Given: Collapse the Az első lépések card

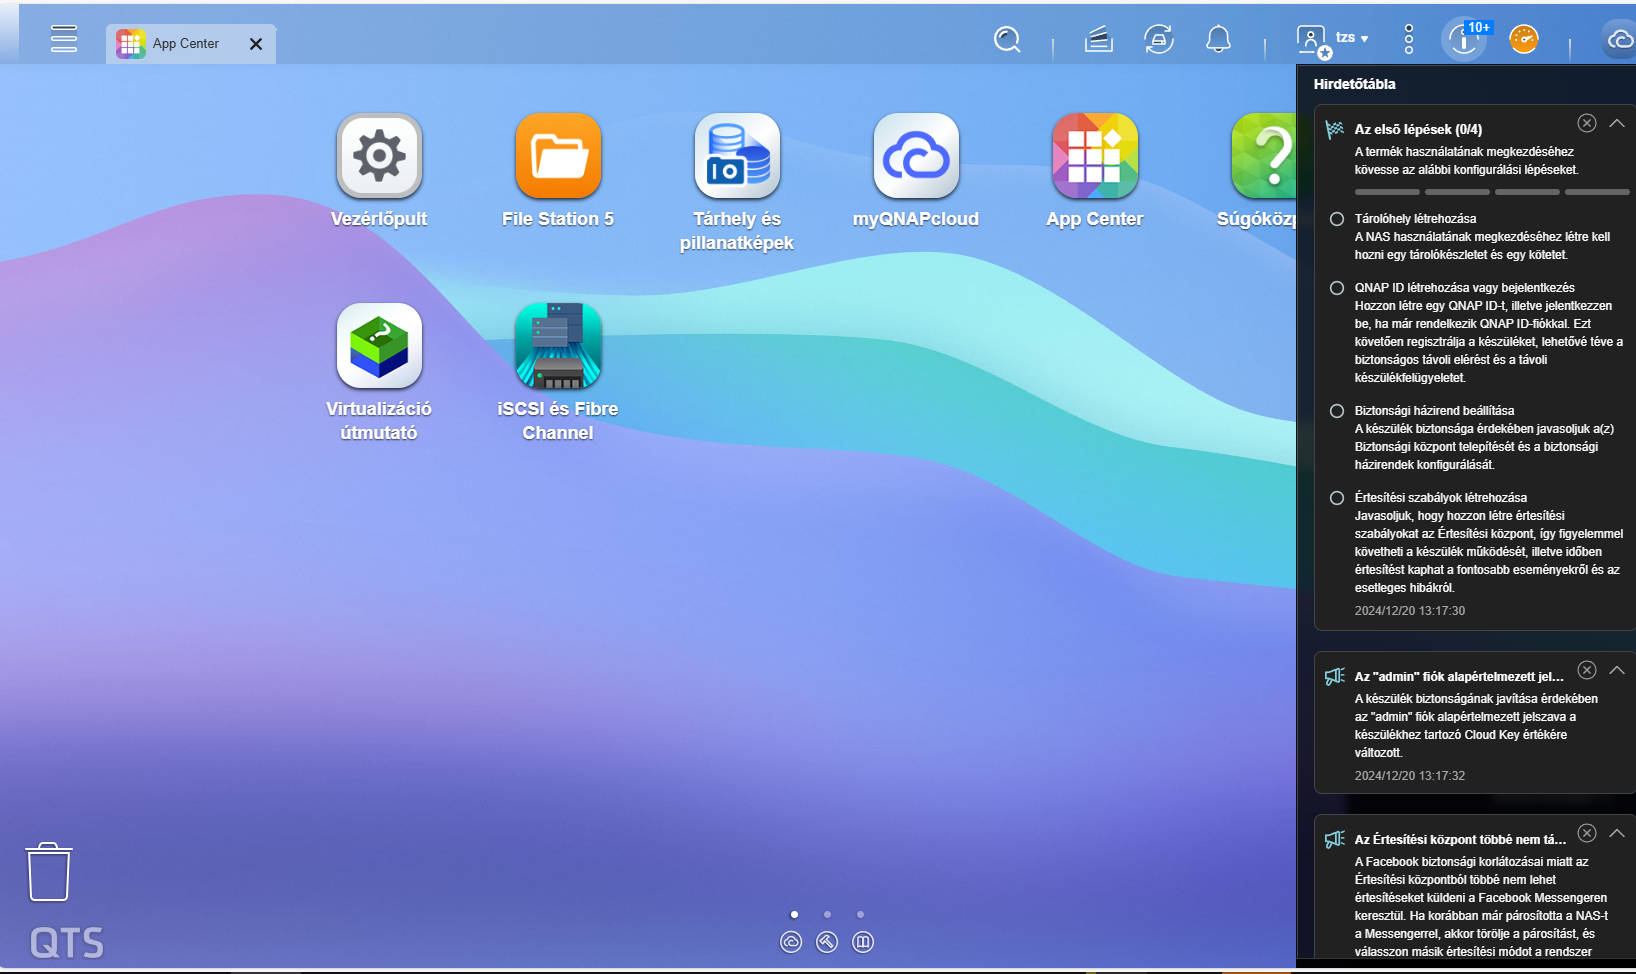Looking at the screenshot, I should (x=1617, y=123).
